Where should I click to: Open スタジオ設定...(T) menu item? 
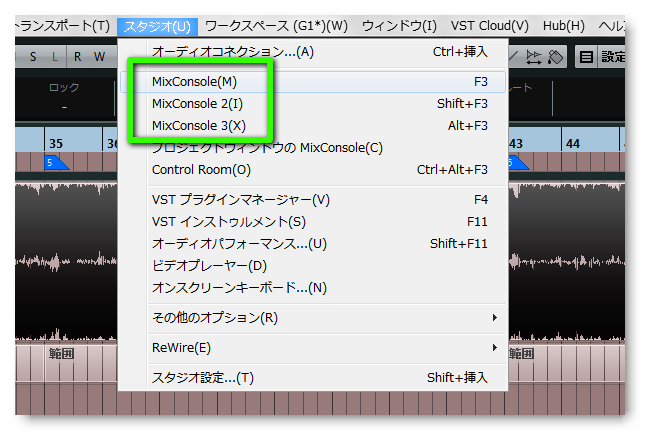pos(313,378)
